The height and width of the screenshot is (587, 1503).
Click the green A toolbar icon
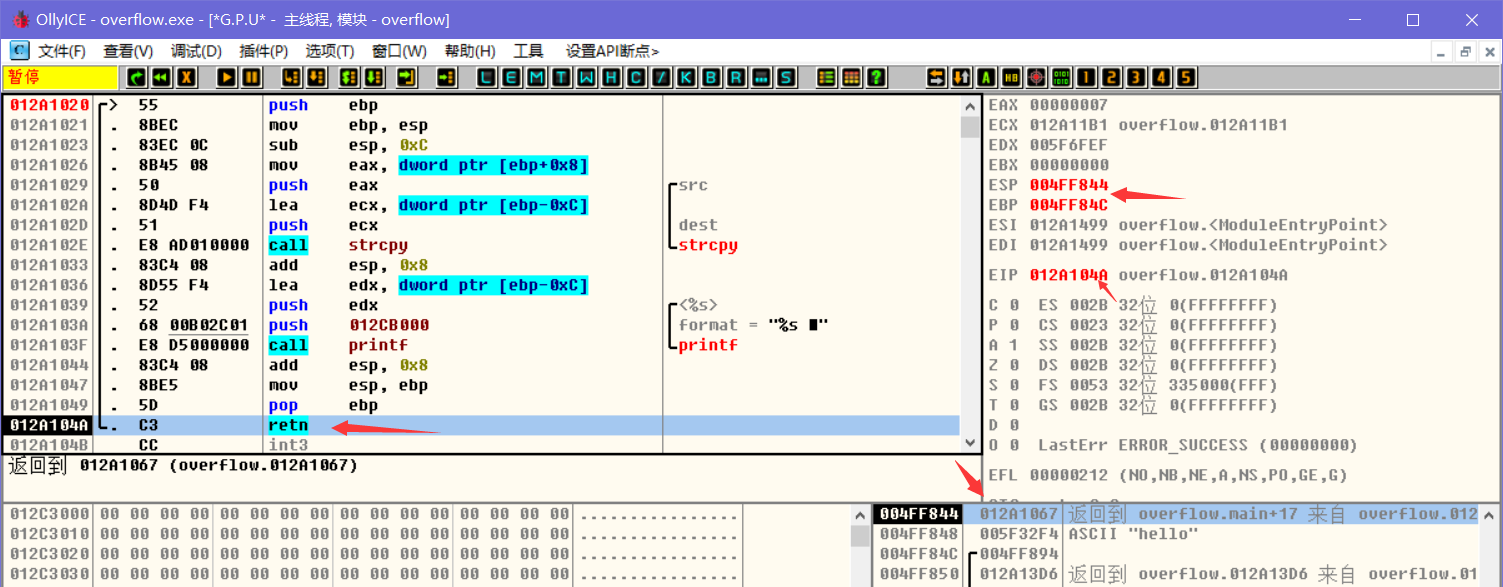point(987,77)
